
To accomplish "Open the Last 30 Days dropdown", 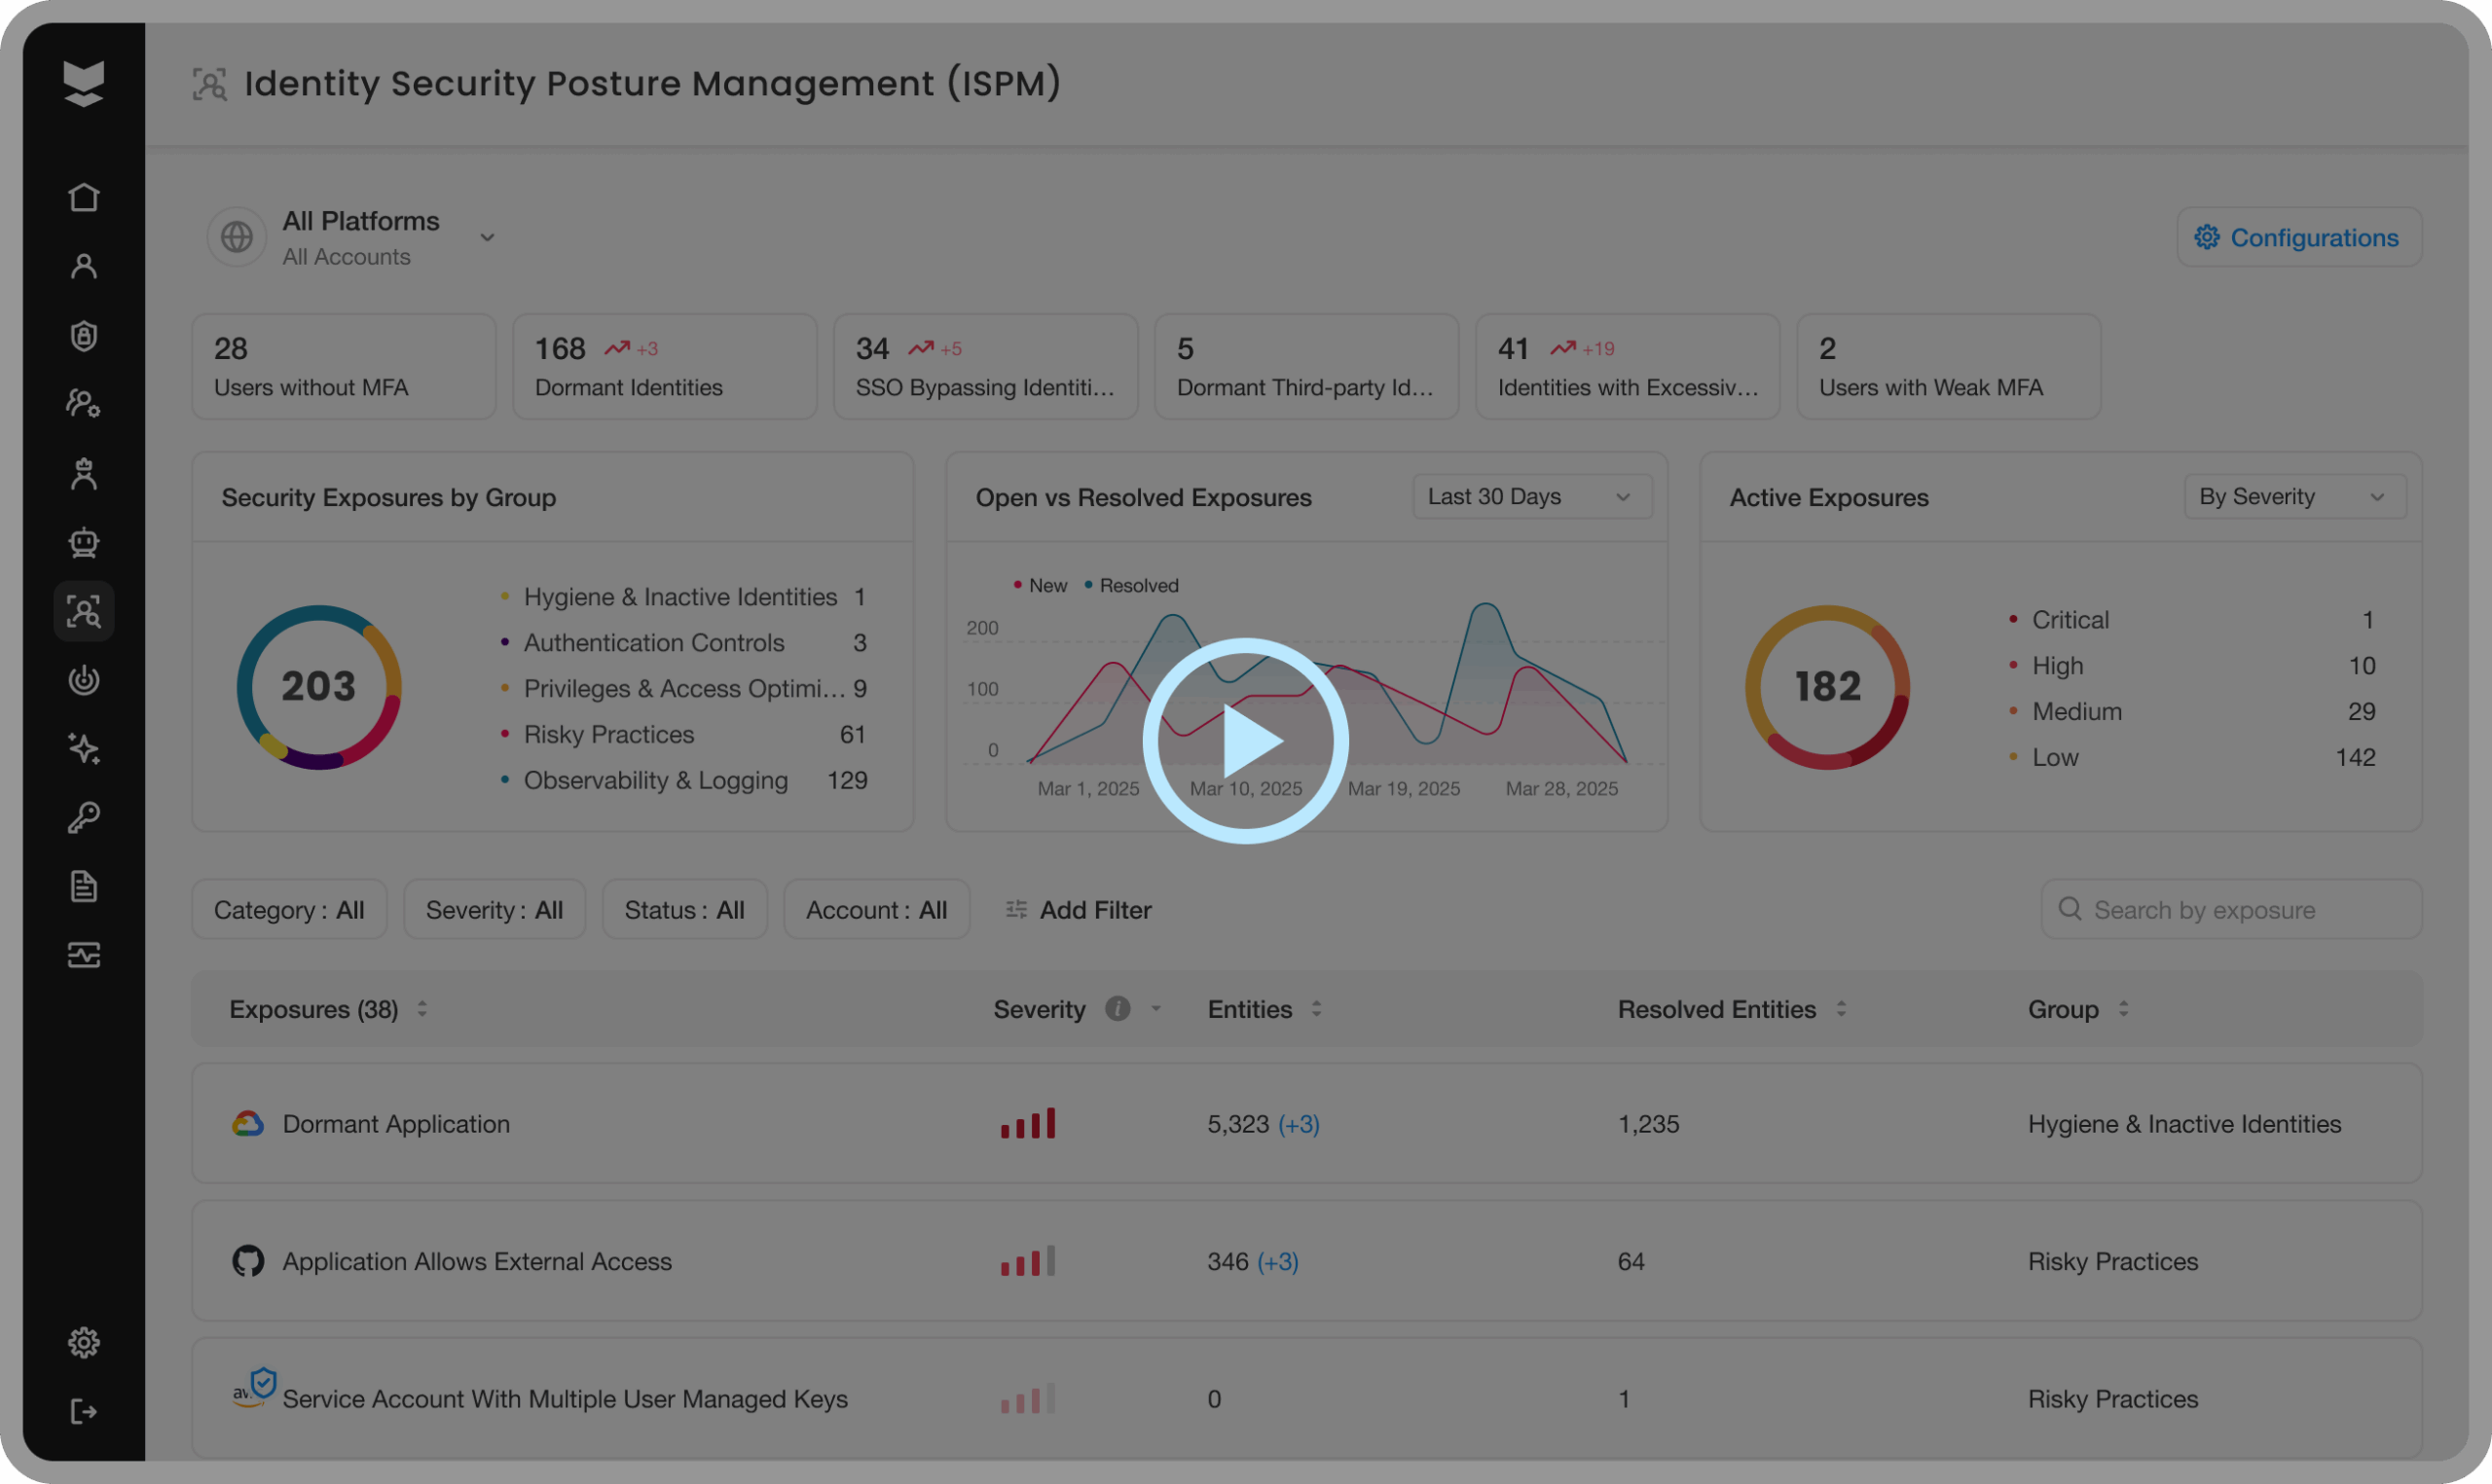I will coord(1531,497).
